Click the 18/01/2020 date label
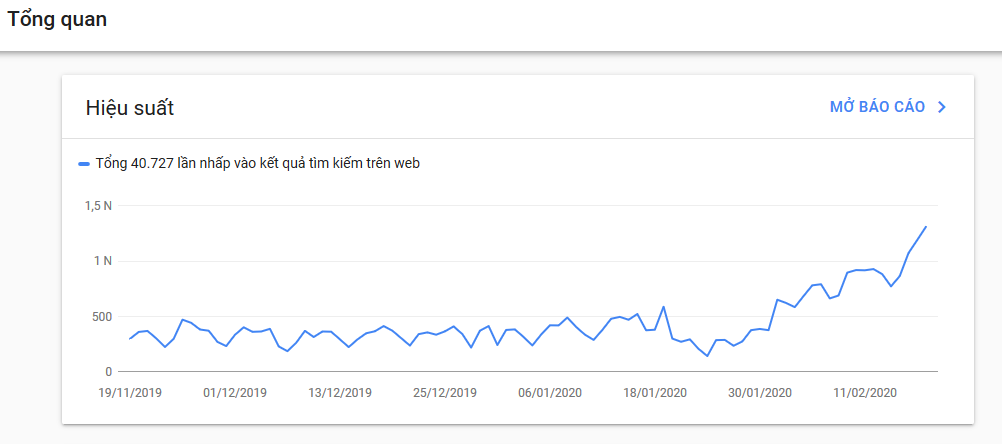 coord(655,393)
